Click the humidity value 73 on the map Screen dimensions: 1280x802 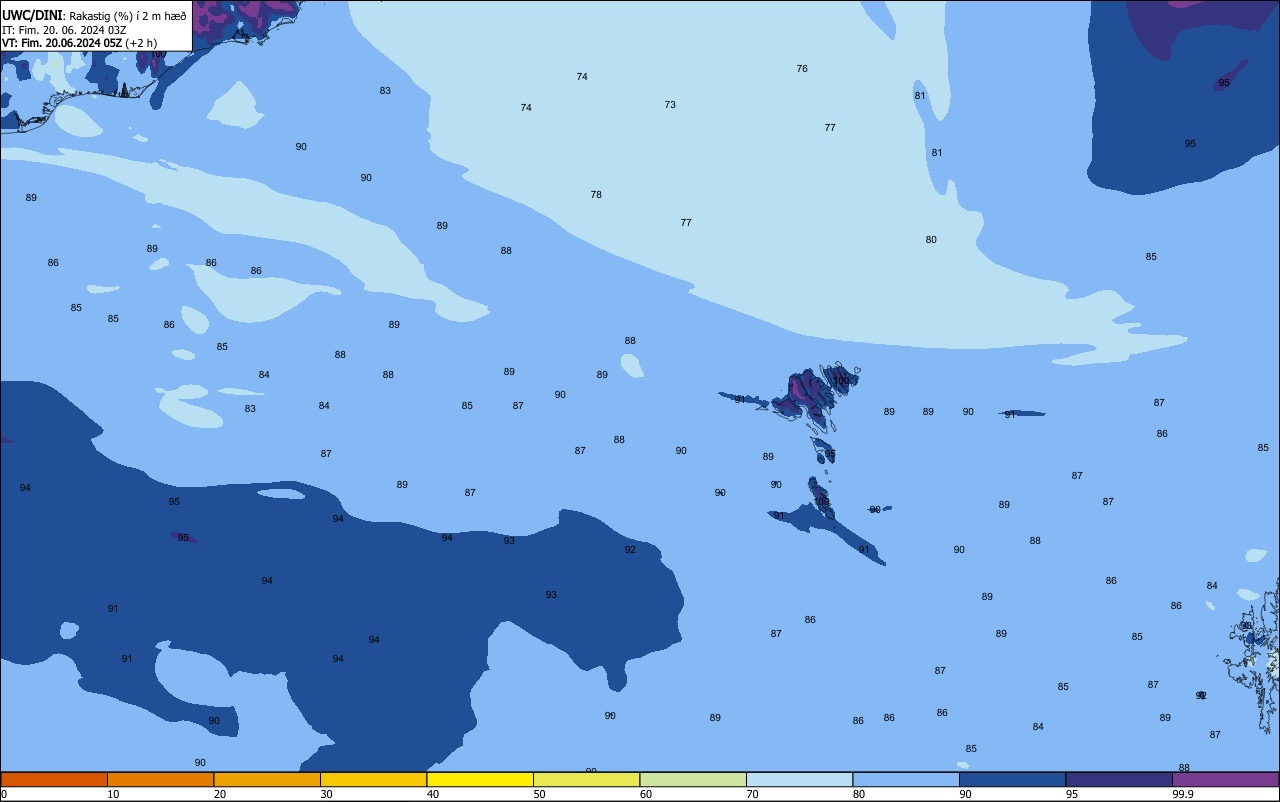tap(670, 104)
